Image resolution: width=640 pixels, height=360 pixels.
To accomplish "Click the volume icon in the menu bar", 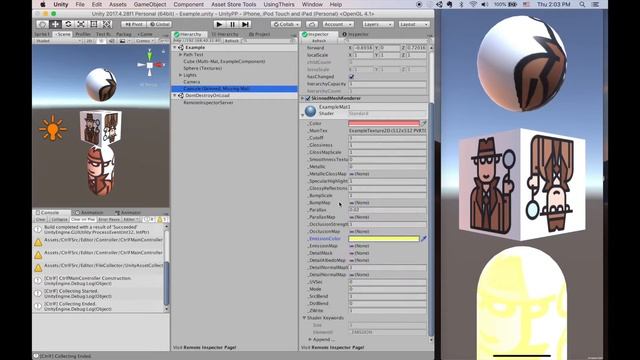I will (484, 4).
